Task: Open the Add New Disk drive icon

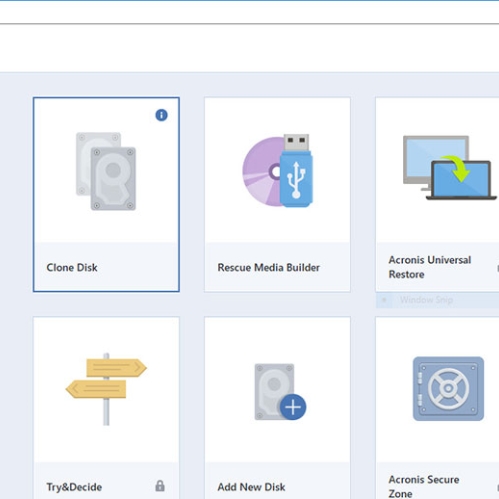Action: [280, 392]
